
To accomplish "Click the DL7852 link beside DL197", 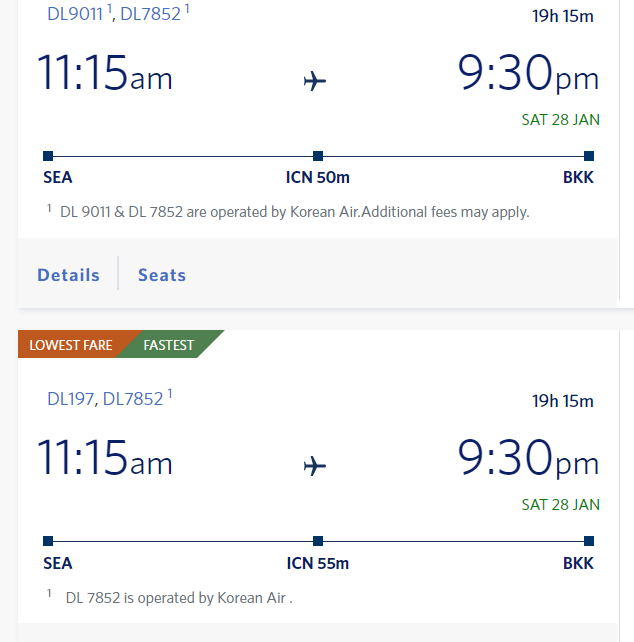I will pos(133,399).
